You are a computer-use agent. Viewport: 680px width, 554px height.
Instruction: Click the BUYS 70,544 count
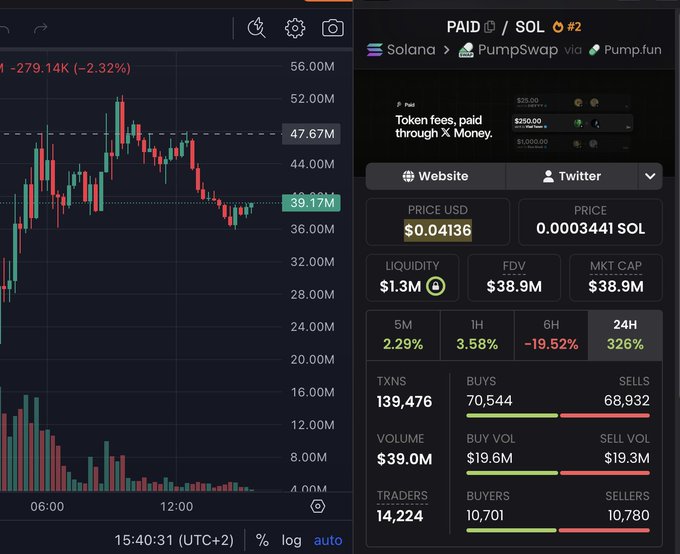click(x=489, y=400)
